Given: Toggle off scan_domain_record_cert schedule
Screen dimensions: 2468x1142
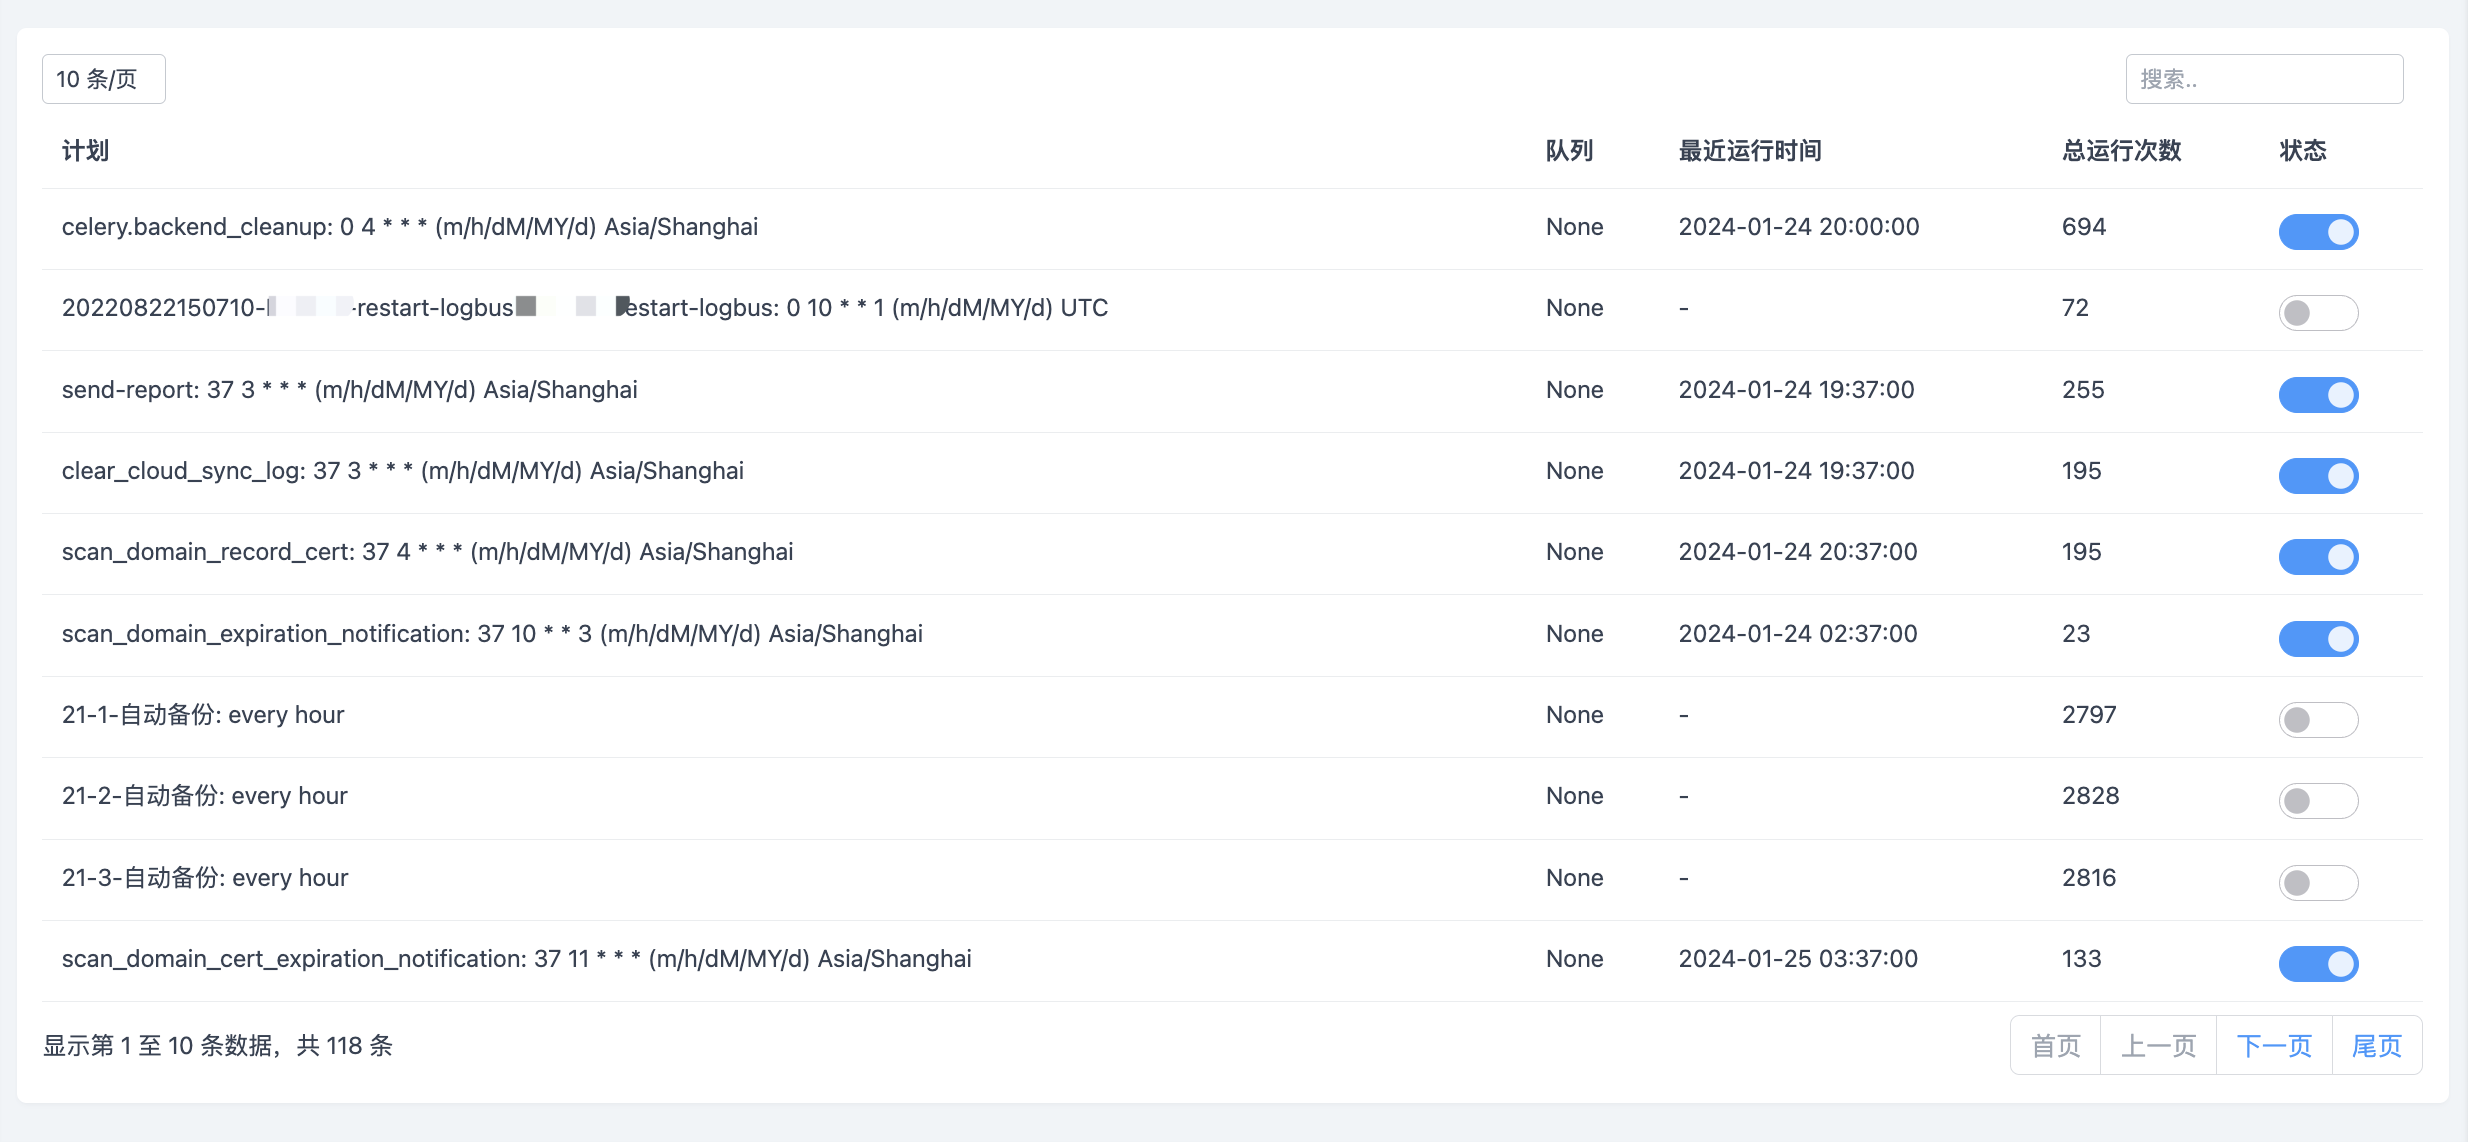Looking at the screenshot, I should tap(2317, 557).
